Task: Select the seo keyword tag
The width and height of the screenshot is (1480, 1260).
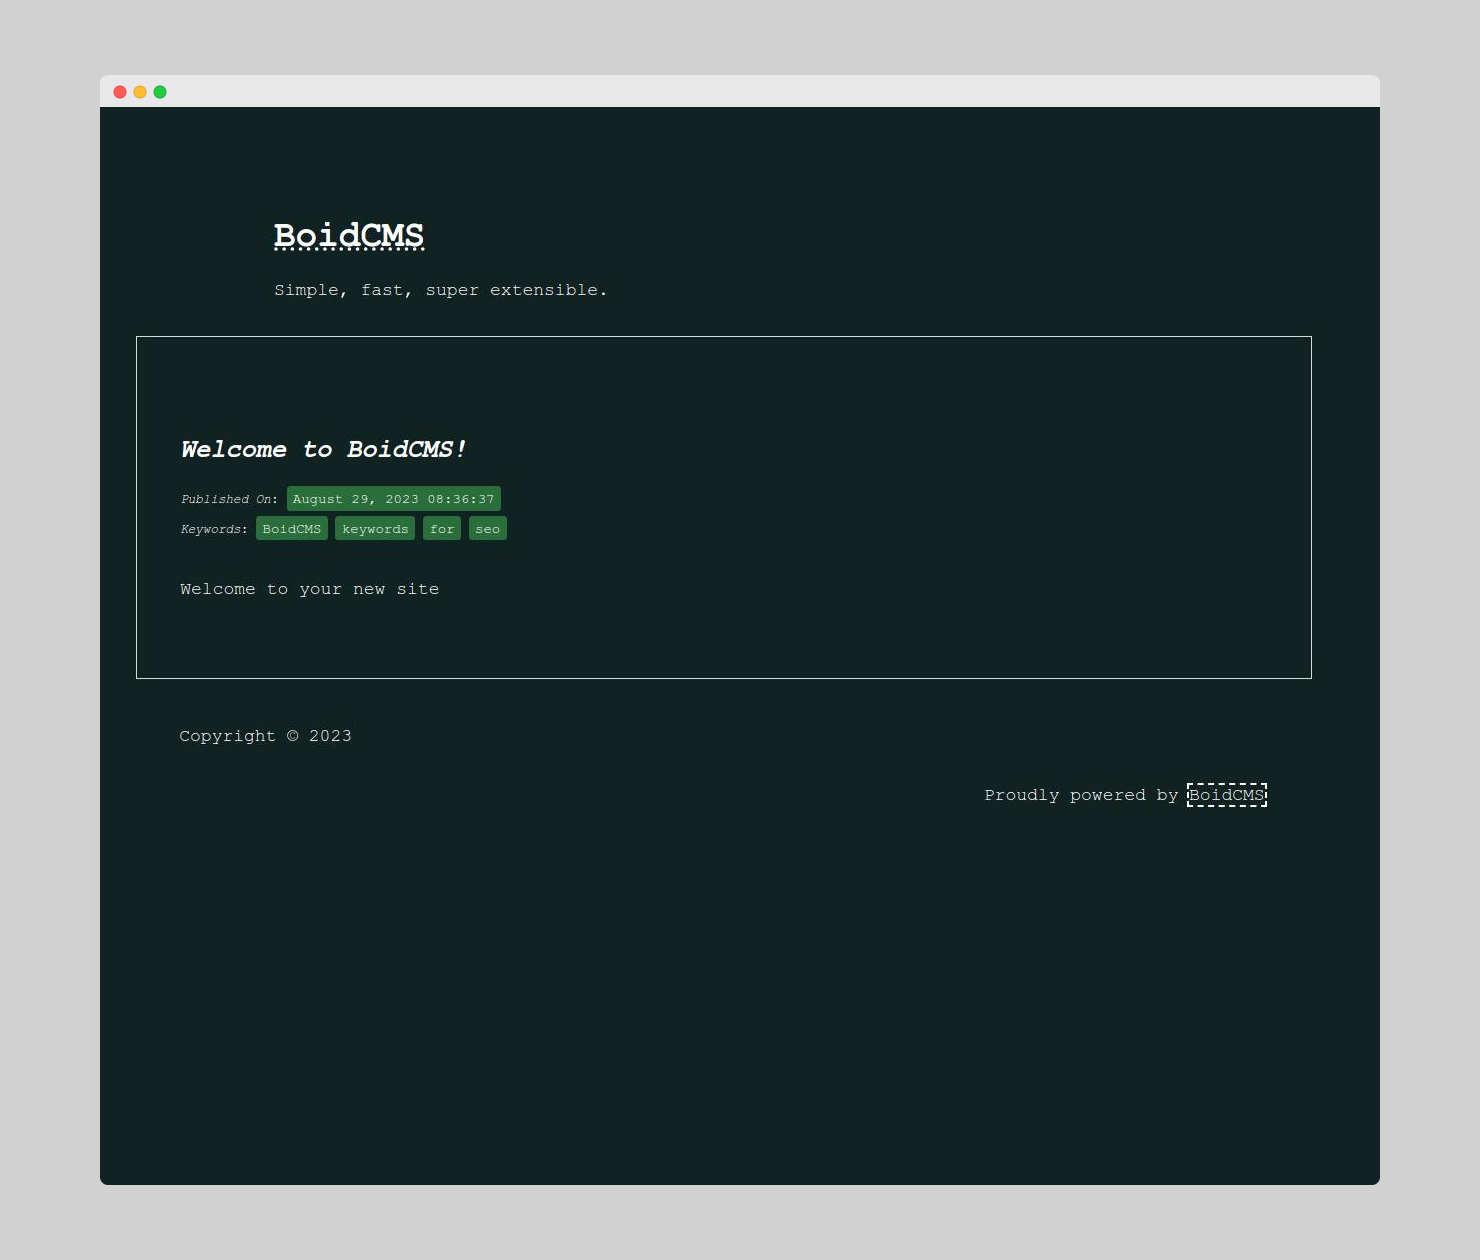Action: [488, 528]
